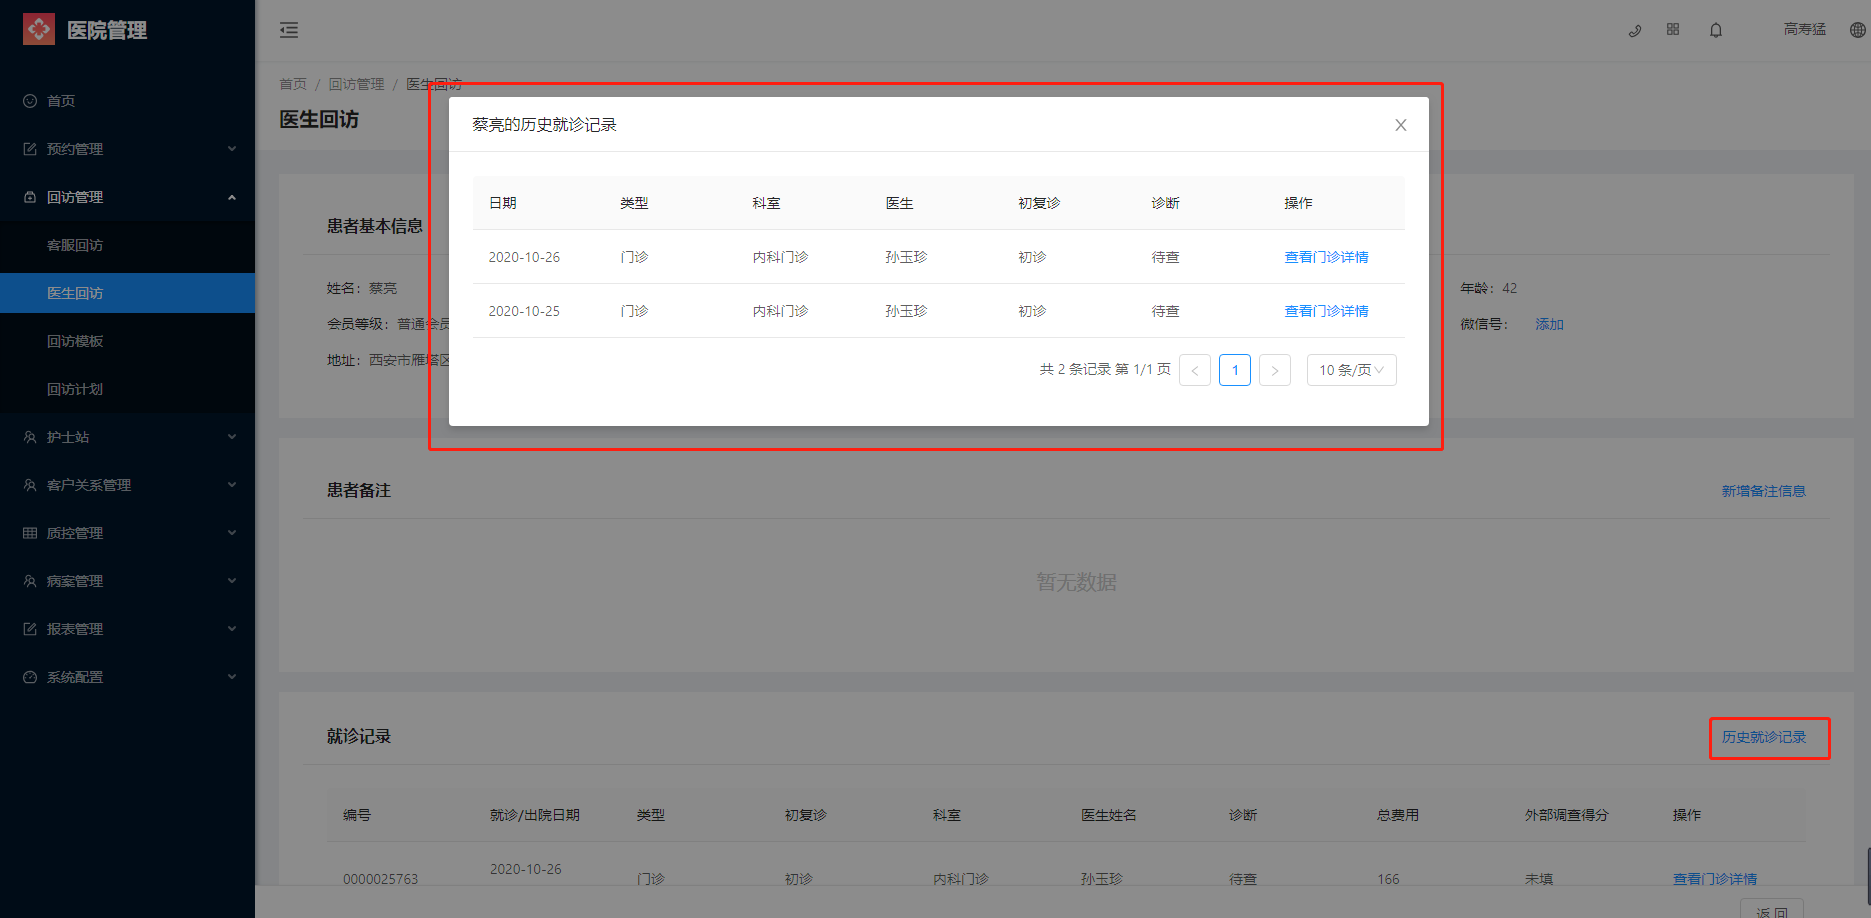Collapse the 回访管理 menu chevron
Screen dimensions: 1871x918
232,197
